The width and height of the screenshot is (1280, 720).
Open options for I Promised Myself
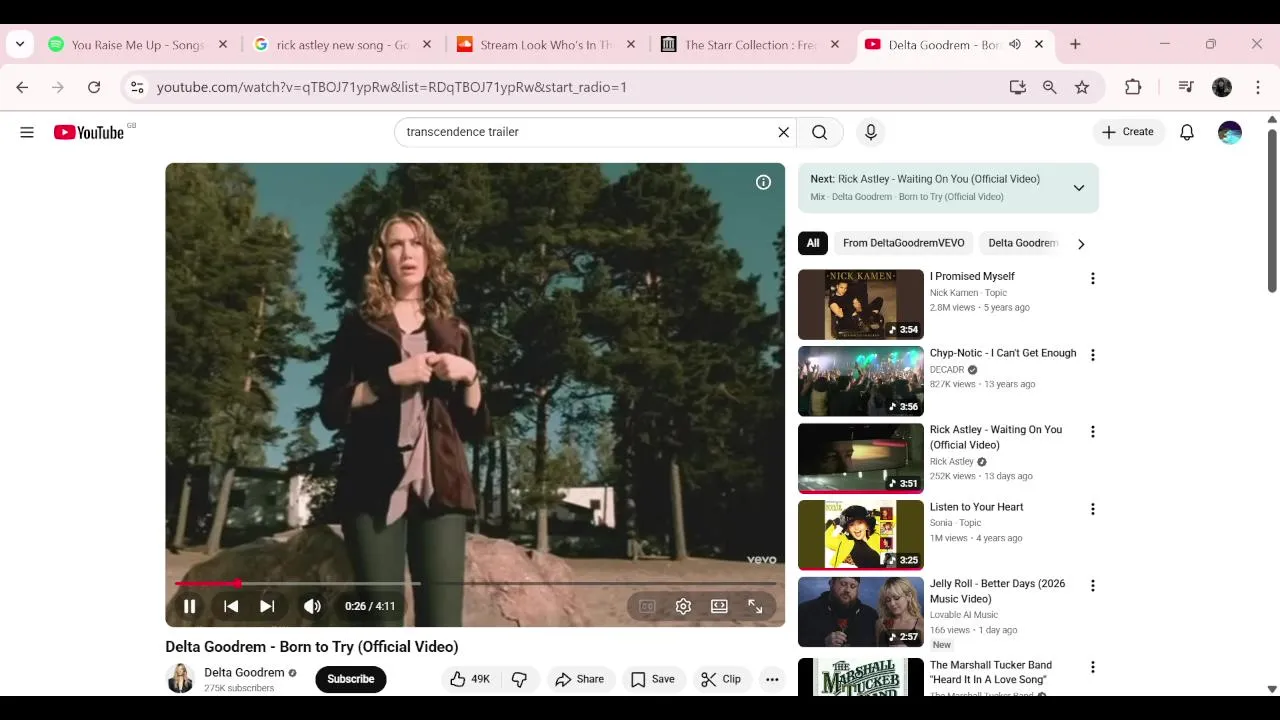(x=1092, y=279)
